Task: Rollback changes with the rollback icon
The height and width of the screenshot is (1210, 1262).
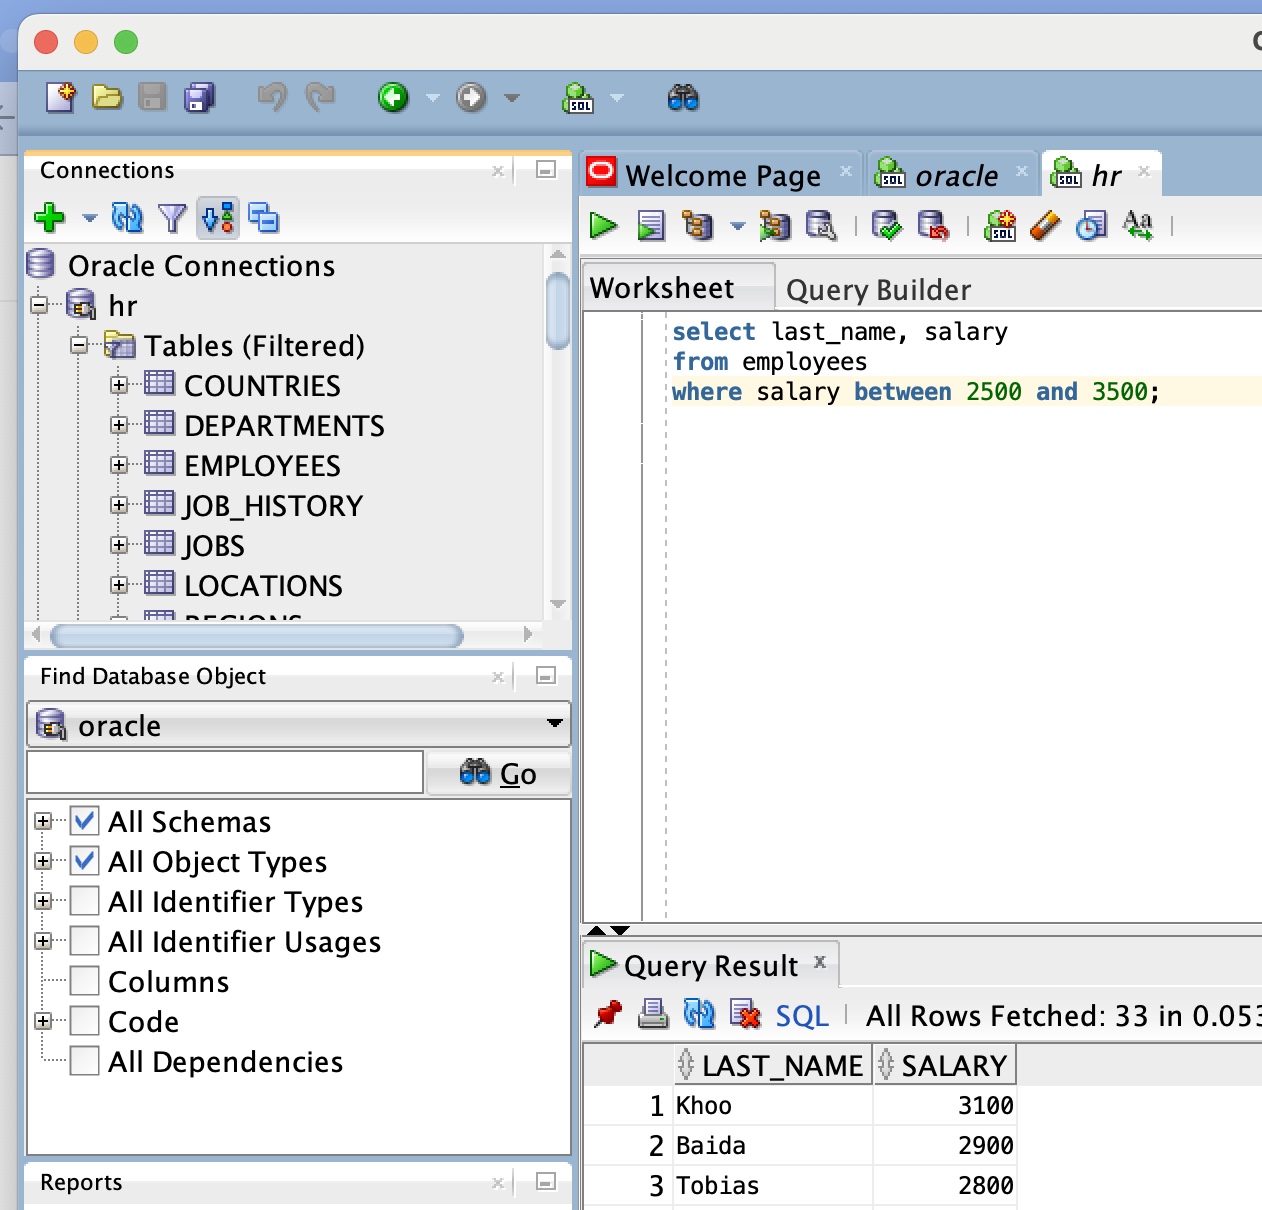Action: click(x=933, y=226)
